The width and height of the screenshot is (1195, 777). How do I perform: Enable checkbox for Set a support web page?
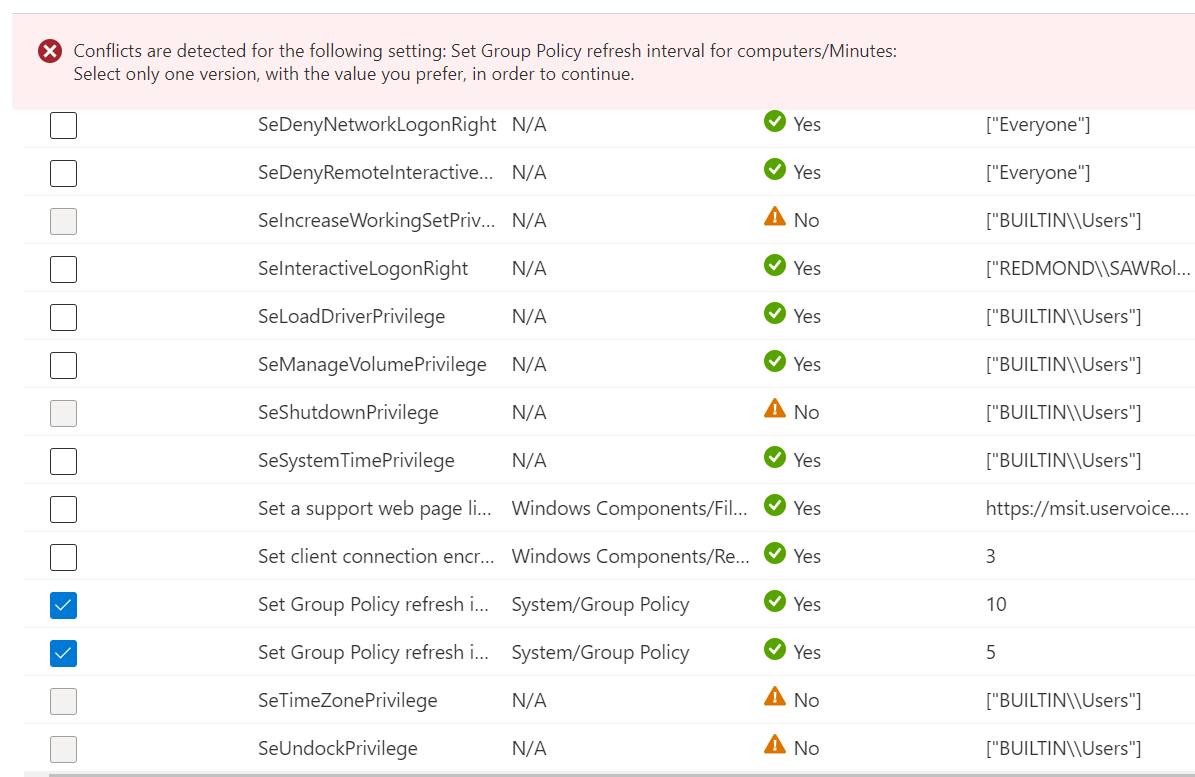(x=63, y=509)
